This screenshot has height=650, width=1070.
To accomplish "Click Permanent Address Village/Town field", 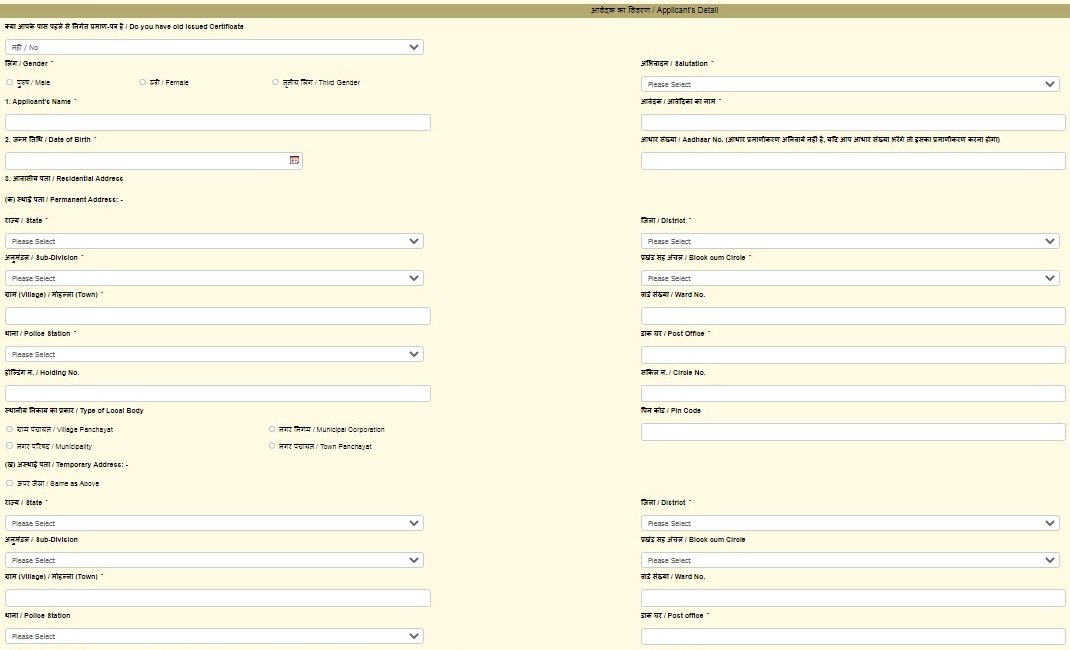I will [218, 316].
